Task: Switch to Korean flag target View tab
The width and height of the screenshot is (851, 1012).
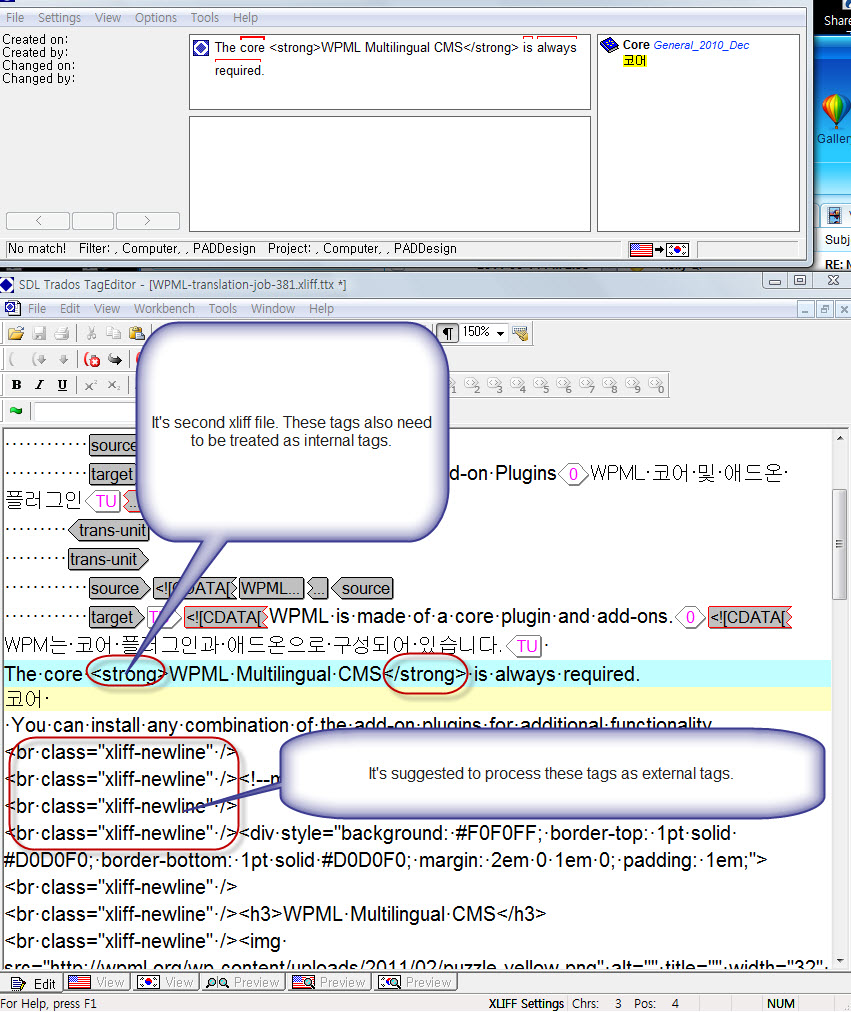Action: coord(165,982)
